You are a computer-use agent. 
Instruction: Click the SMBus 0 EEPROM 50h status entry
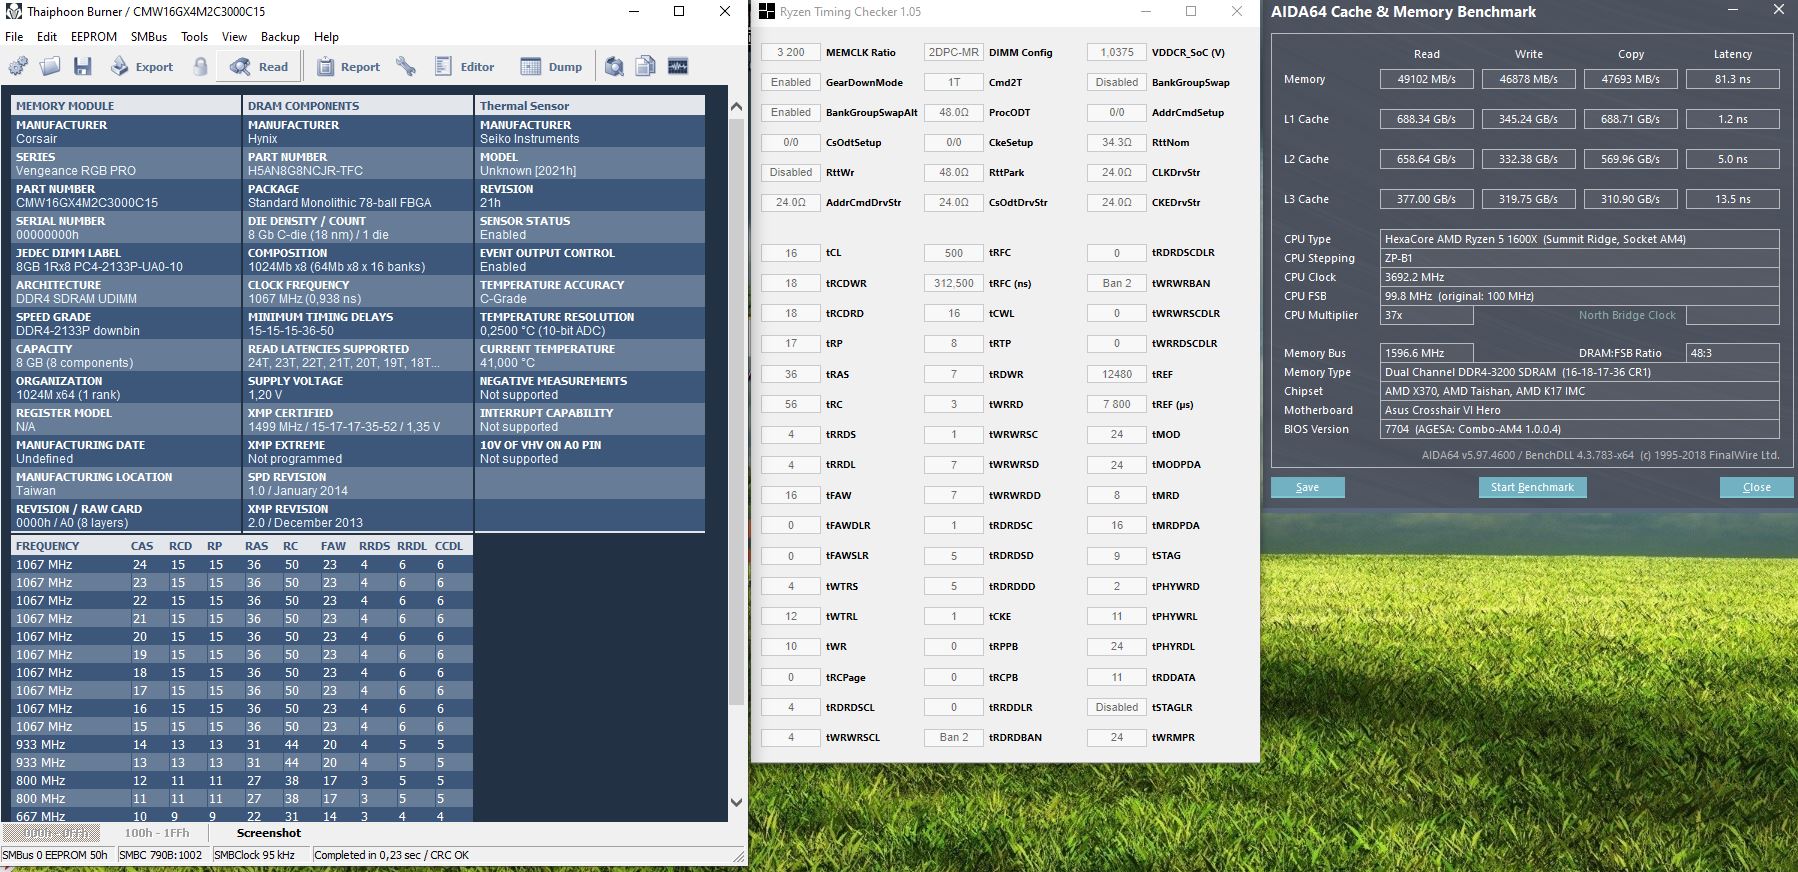pyautogui.click(x=56, y=855)
